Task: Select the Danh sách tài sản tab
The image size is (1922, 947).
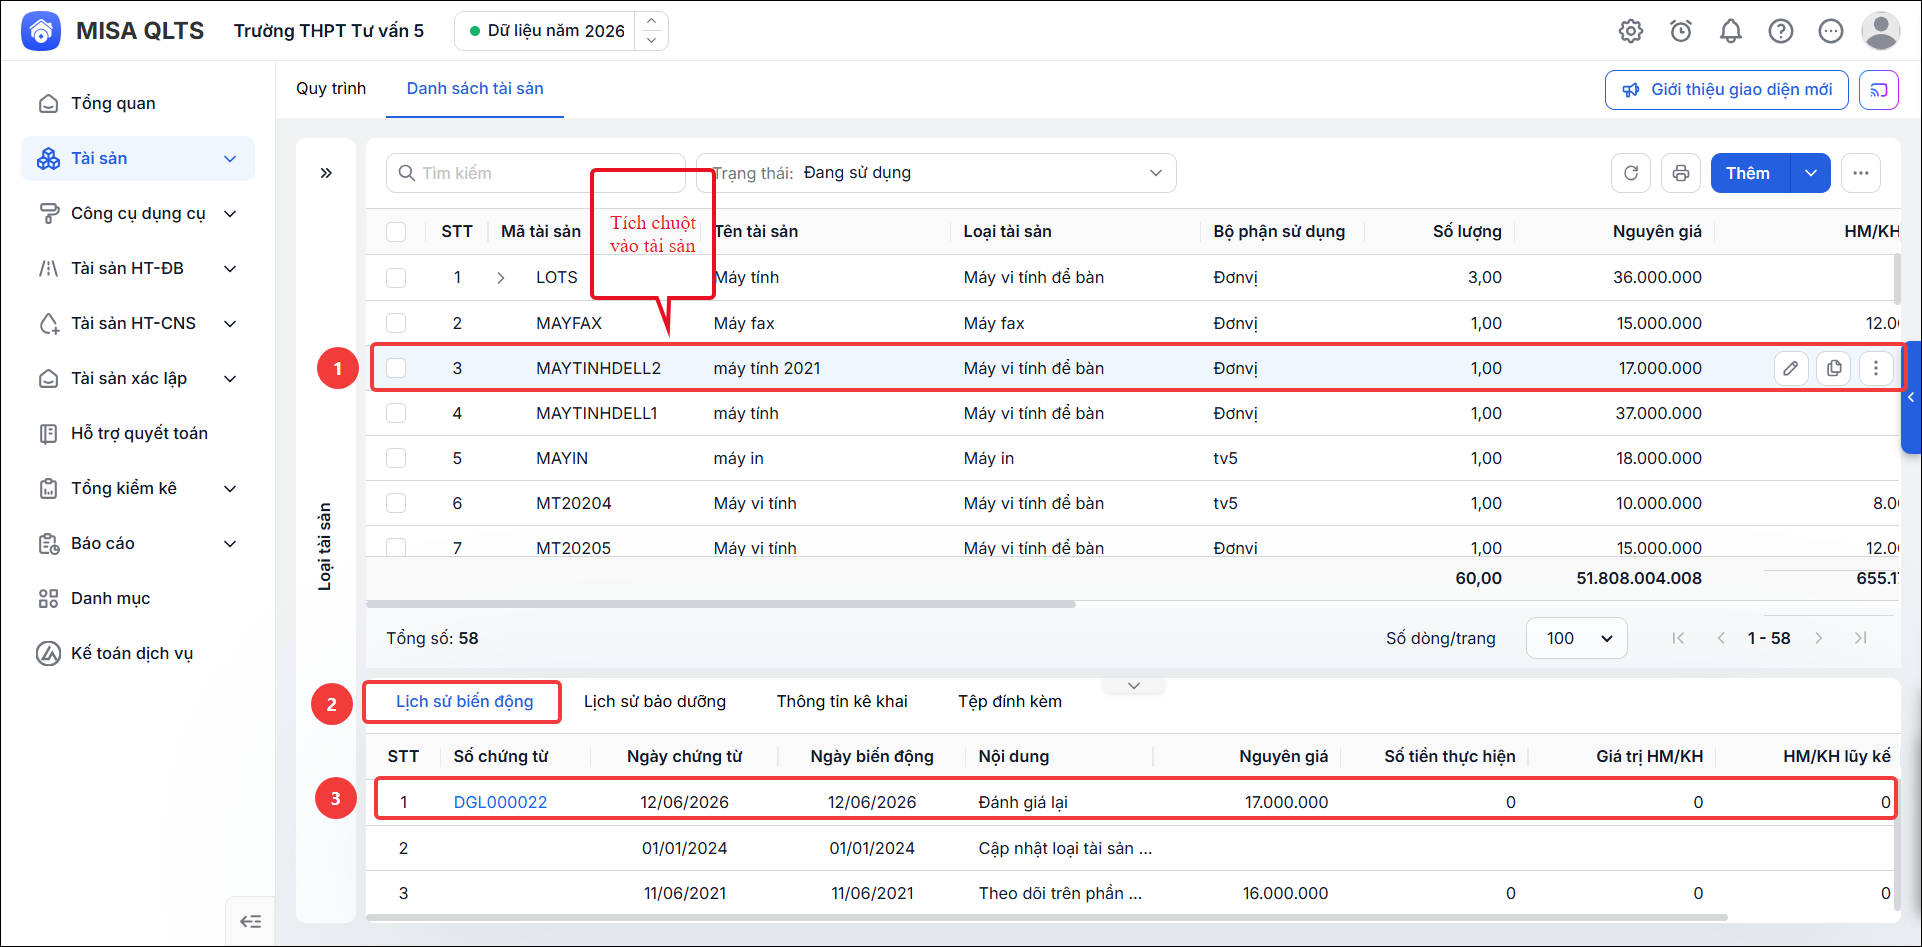Action: click(475, 88)
